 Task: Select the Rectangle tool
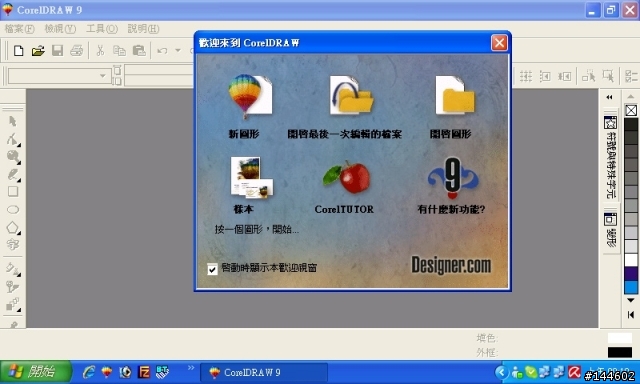tap(13, 192)
